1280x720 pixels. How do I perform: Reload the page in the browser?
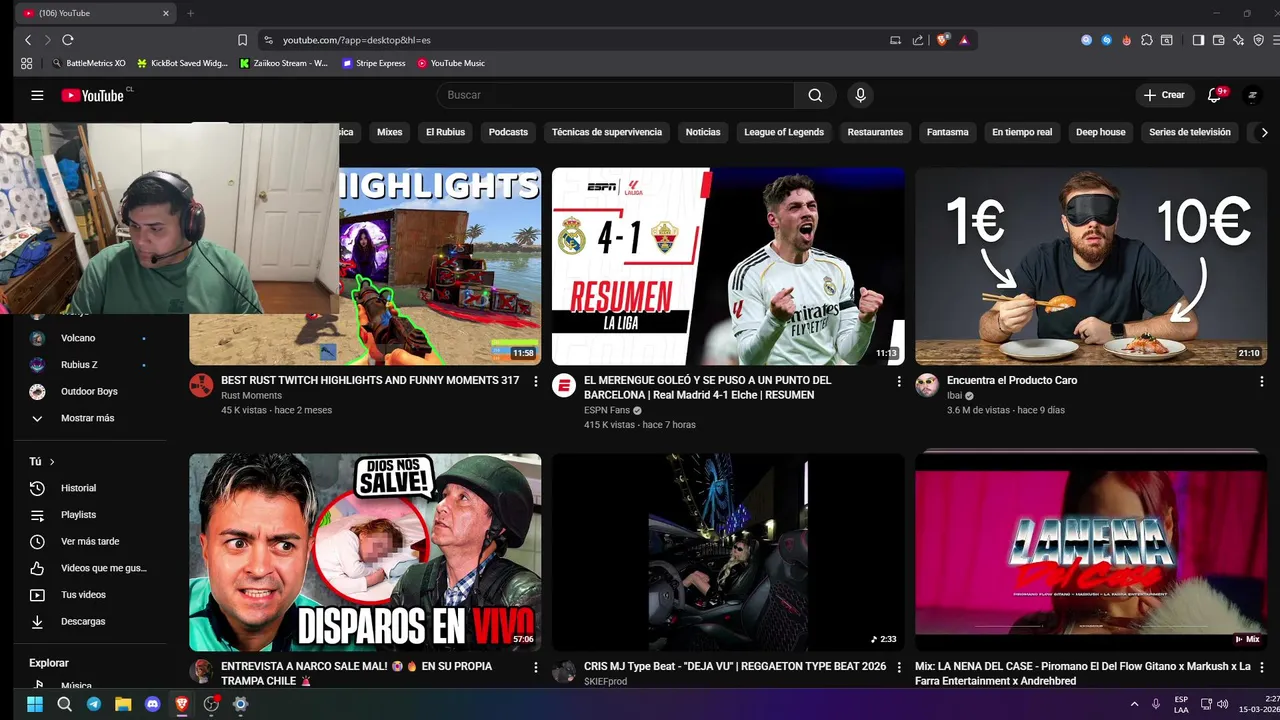point(67,40)
